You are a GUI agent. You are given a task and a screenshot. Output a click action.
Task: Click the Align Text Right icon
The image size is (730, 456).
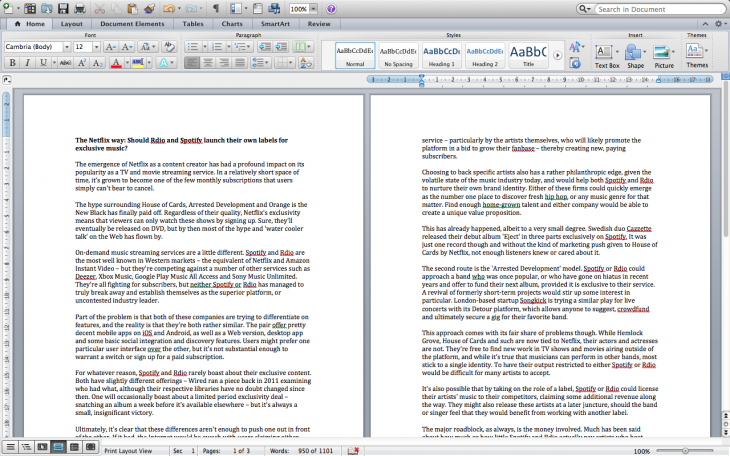coord(224,62)
